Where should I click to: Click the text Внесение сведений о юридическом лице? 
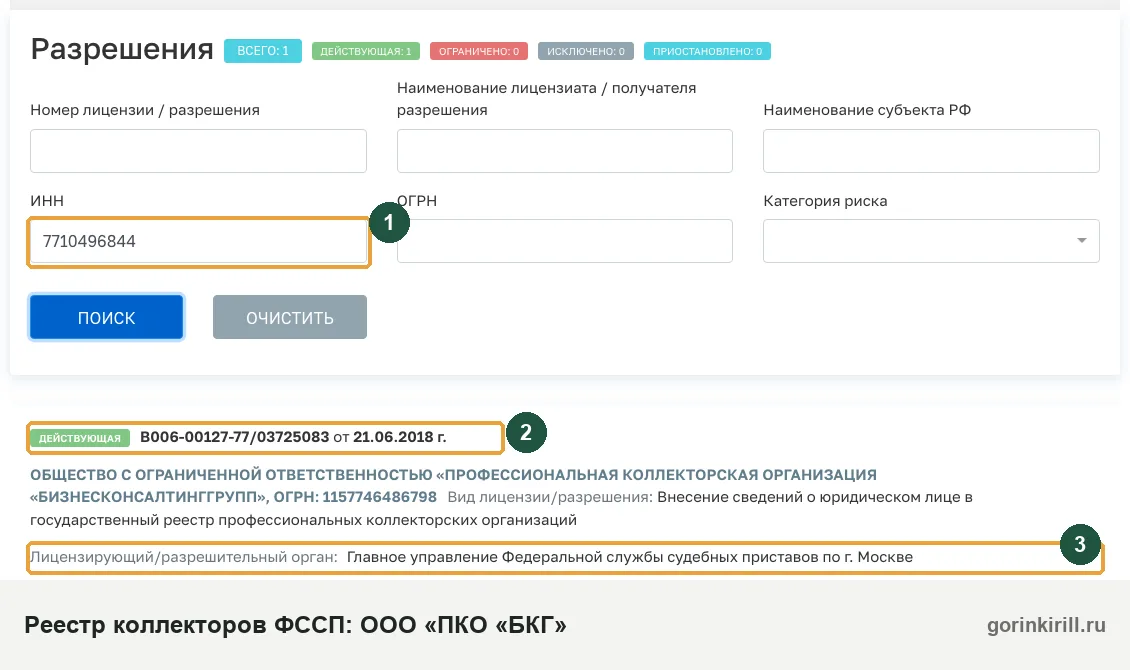[809, 497]
